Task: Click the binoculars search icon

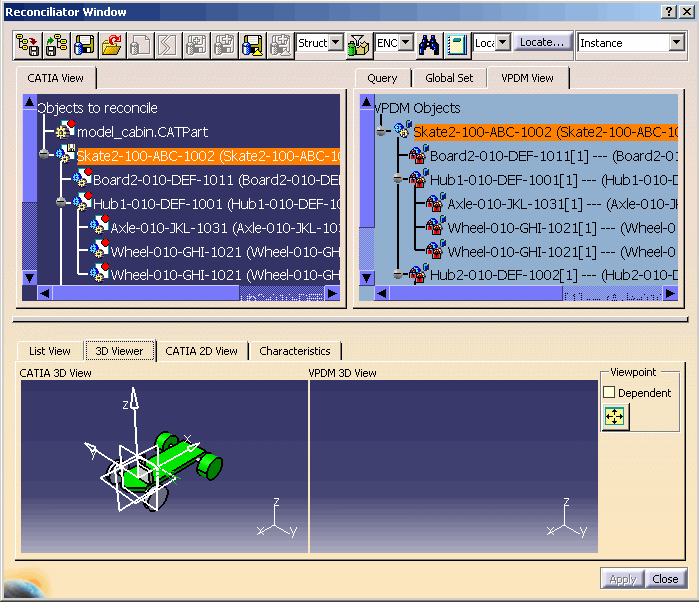Action: tap(429, 45)
